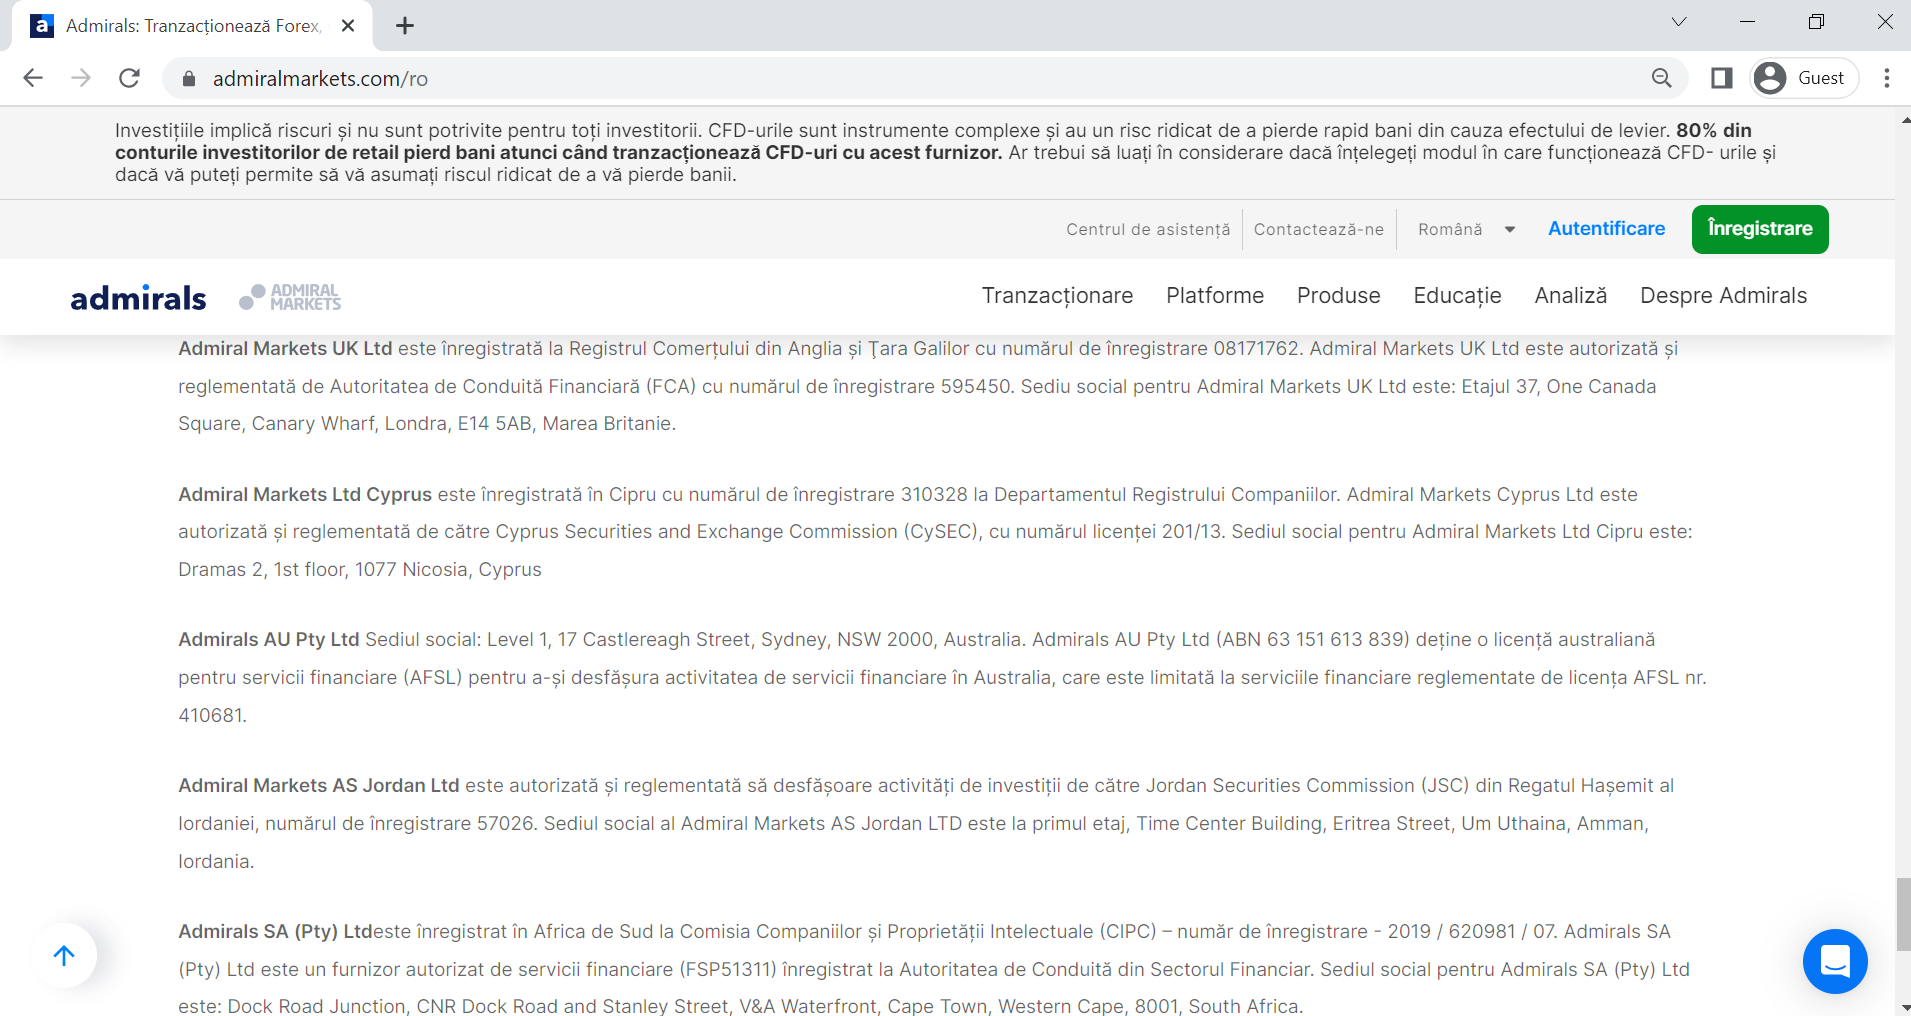Click the page vertical scrollbar thumb
This screenshot has height=1016, width=1911.
(1902, 914)
